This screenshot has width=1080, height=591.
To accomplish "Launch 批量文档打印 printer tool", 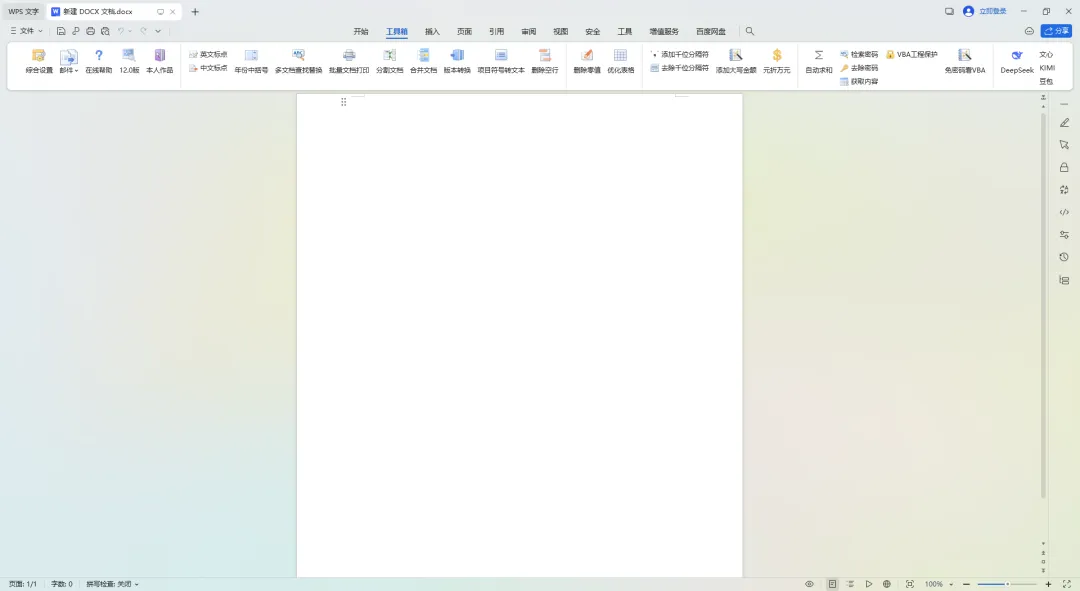I will pos(349,61).
